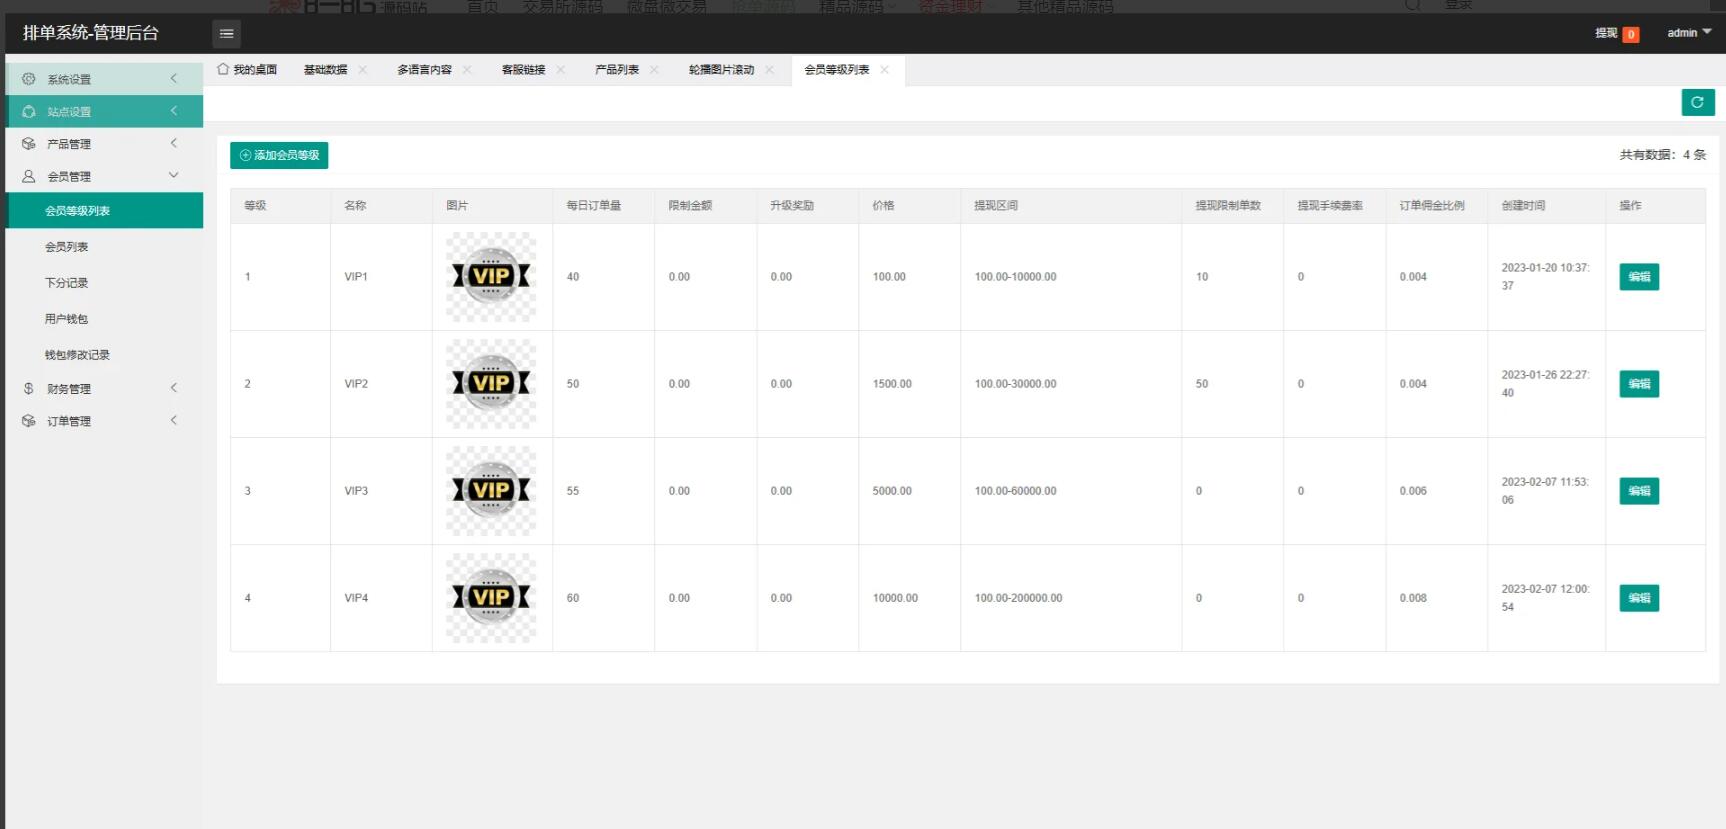This screenshot has height=829, width=1726.
Task: Click the green refresh icon button
Action: (1697, 102)
